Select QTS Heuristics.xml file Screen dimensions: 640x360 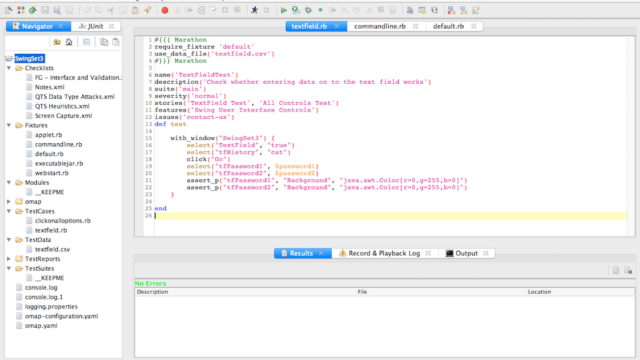62,106
